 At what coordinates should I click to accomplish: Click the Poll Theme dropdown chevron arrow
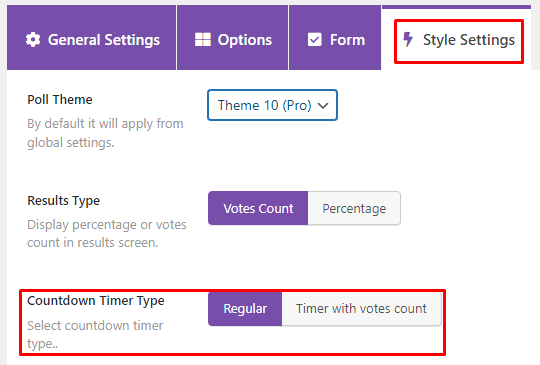tap(323, 106)
